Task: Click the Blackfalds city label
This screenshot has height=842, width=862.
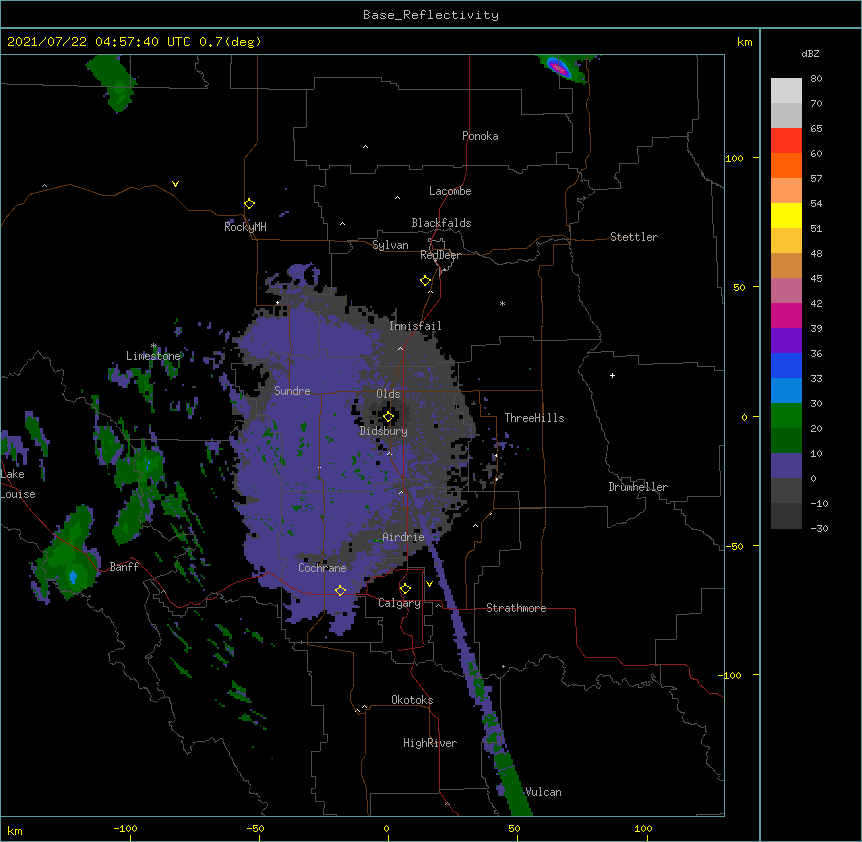Action: 441,223
